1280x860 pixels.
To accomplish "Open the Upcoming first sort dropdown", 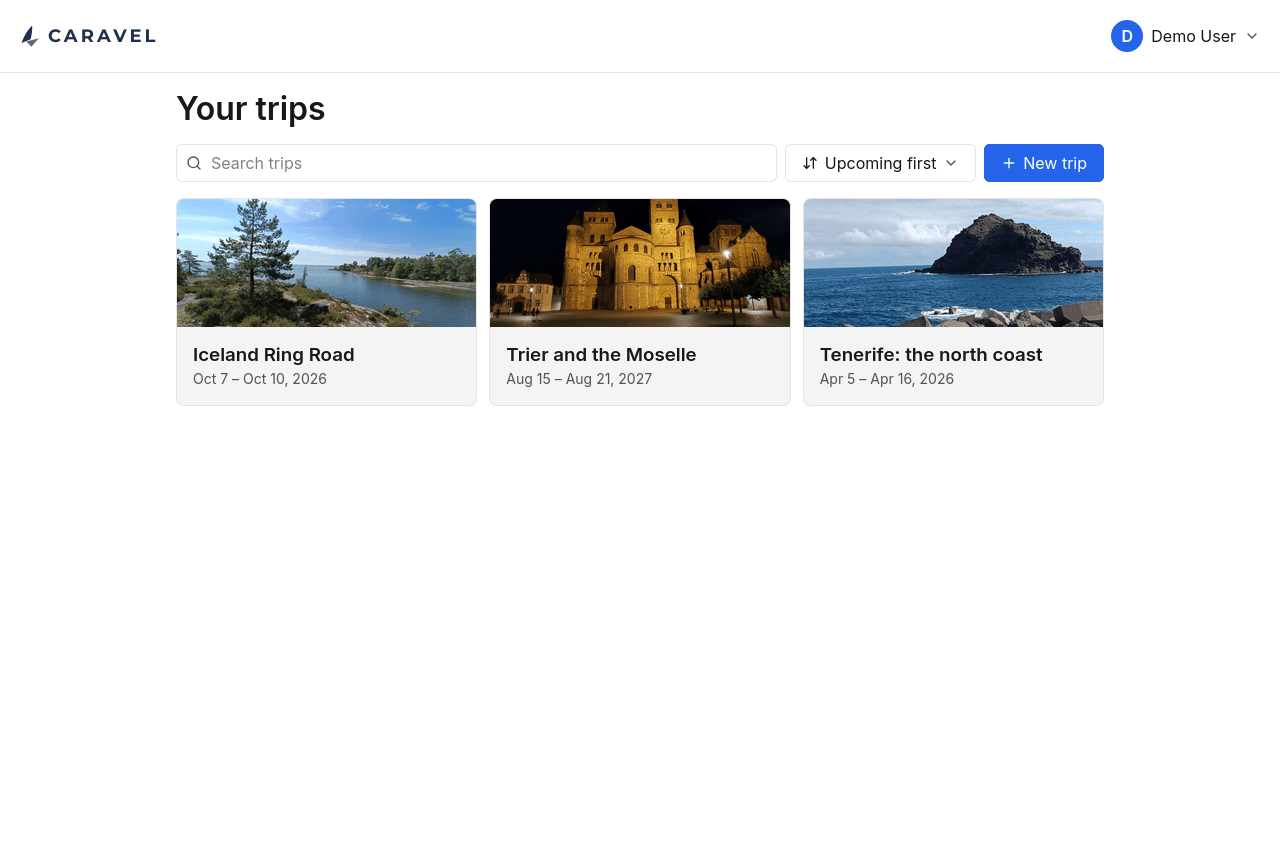I will (x=880, y=163).
